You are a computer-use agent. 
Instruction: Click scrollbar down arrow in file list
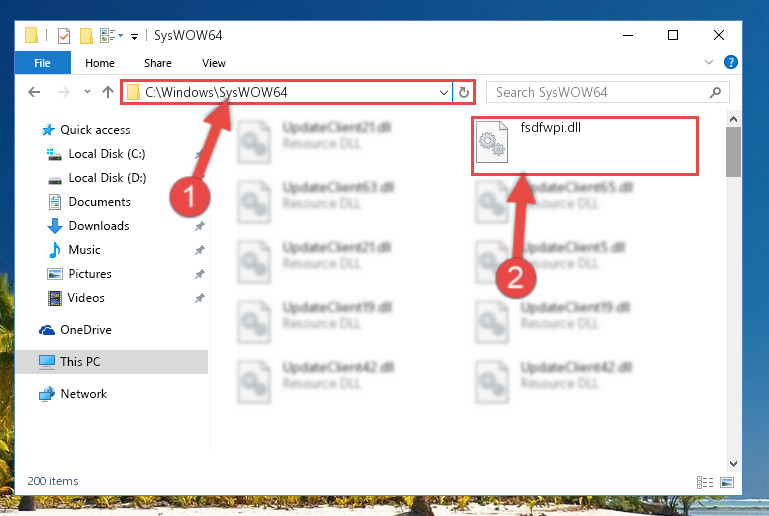(733, 464)
